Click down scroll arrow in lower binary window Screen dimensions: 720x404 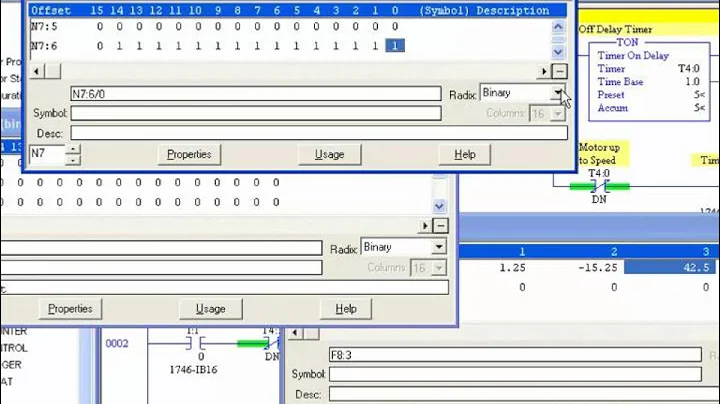pos(439,206)
